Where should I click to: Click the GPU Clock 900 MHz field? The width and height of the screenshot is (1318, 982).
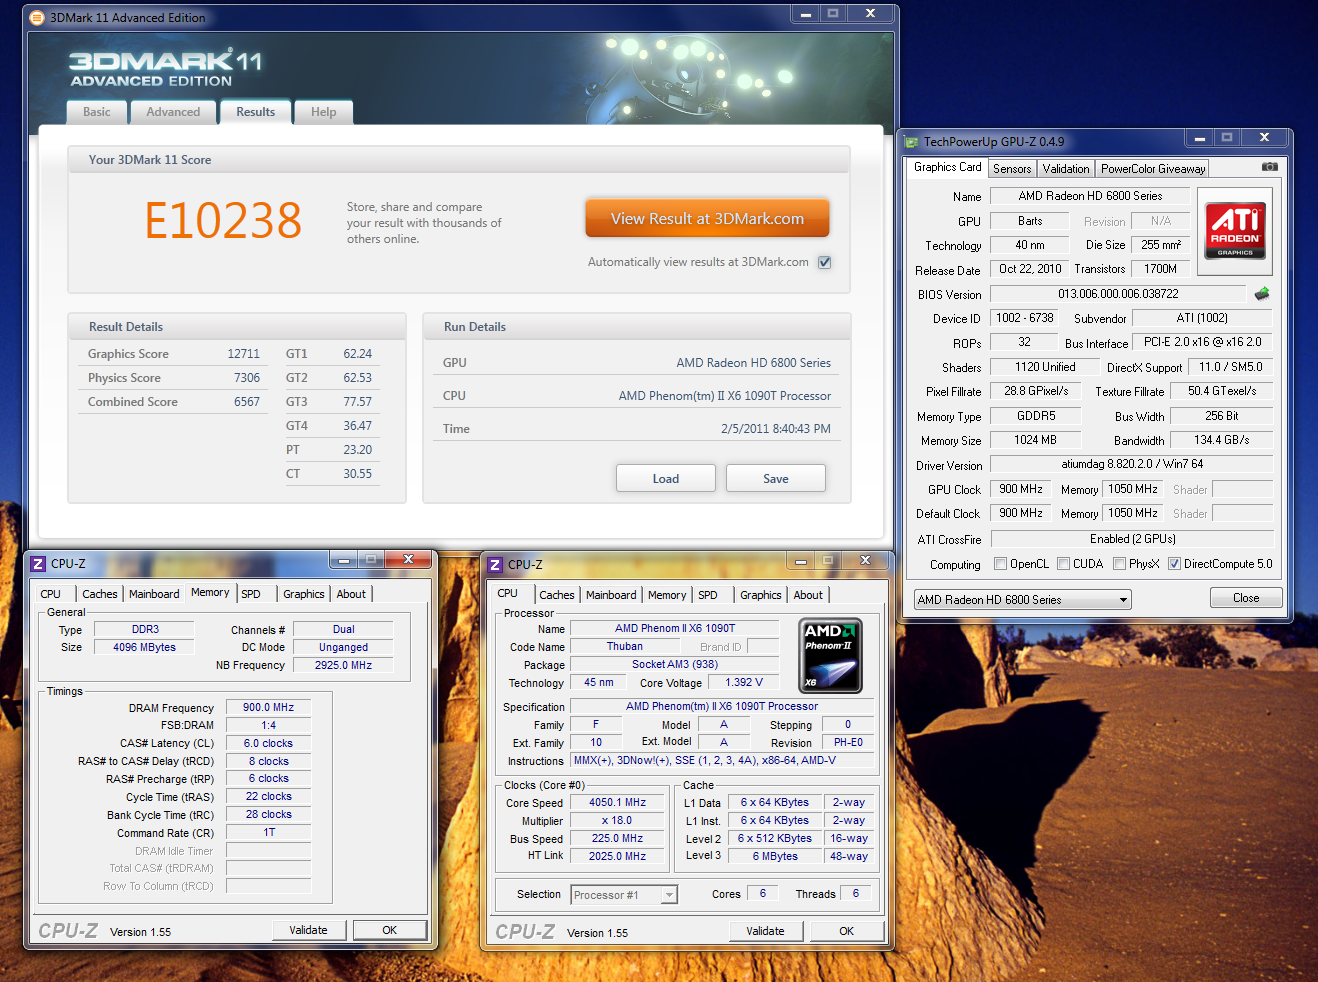[x=1021, y=489]
